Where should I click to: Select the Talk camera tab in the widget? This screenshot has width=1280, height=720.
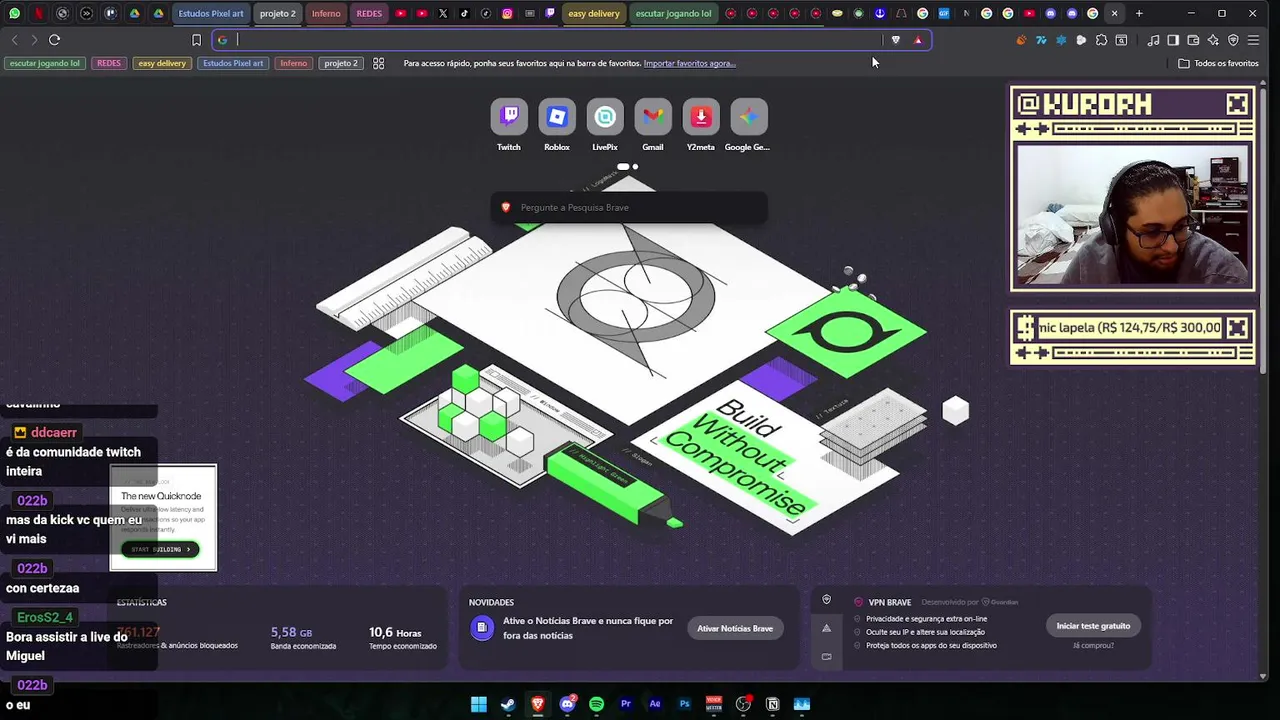(x=826, y=657)
